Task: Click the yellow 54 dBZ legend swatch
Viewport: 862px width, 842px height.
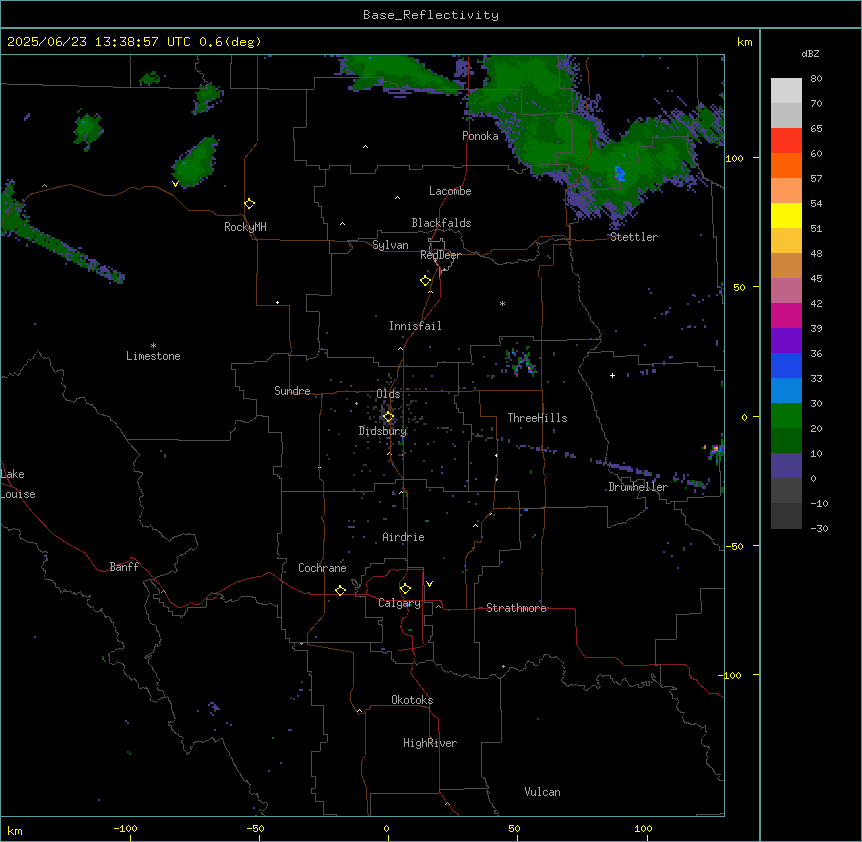Action: pyautogui.click(x=786, y=215)
